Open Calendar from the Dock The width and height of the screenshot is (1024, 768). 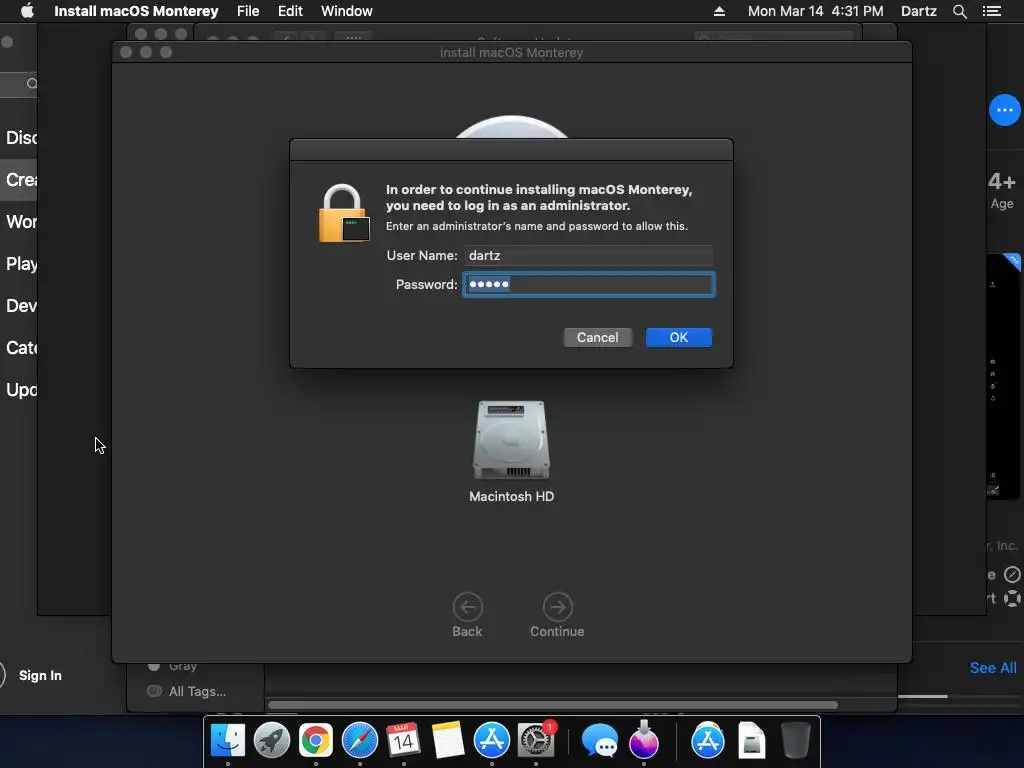click(x=404, y=741)
